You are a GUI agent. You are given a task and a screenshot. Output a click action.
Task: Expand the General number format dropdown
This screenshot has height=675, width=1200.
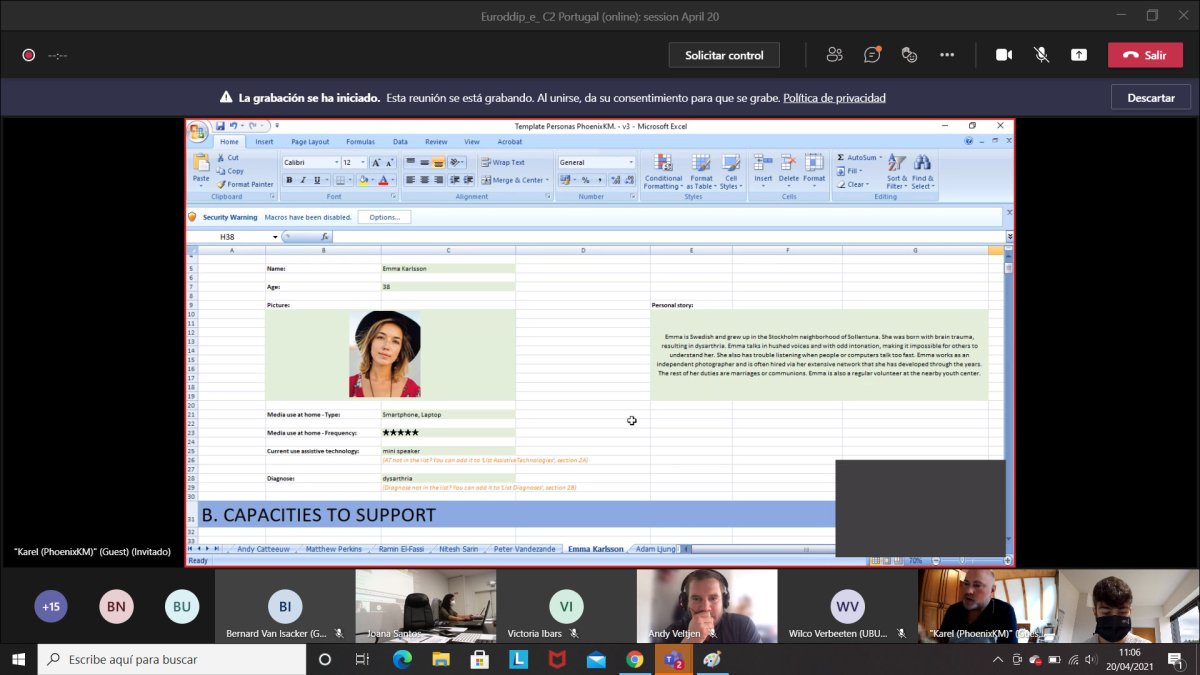pos(630,162)
